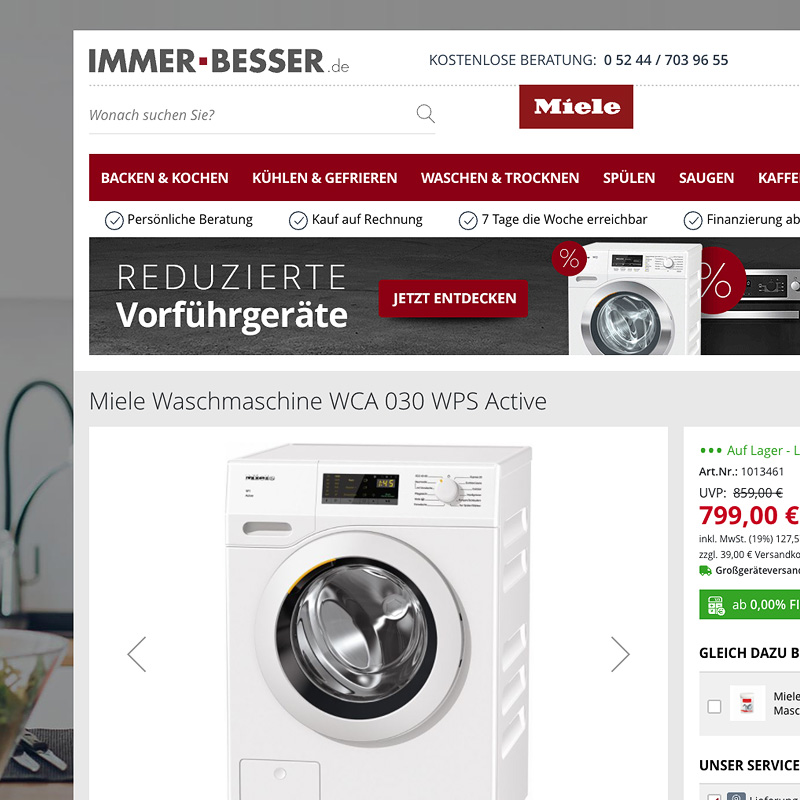
Task: Click the green delivery truck icon
Action: 705,570
